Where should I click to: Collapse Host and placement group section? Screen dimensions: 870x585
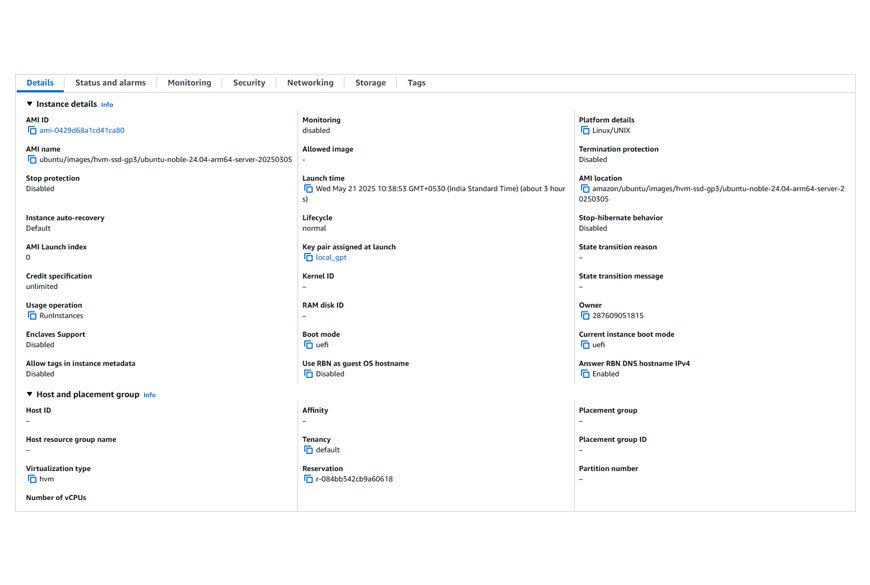point(30,395)
